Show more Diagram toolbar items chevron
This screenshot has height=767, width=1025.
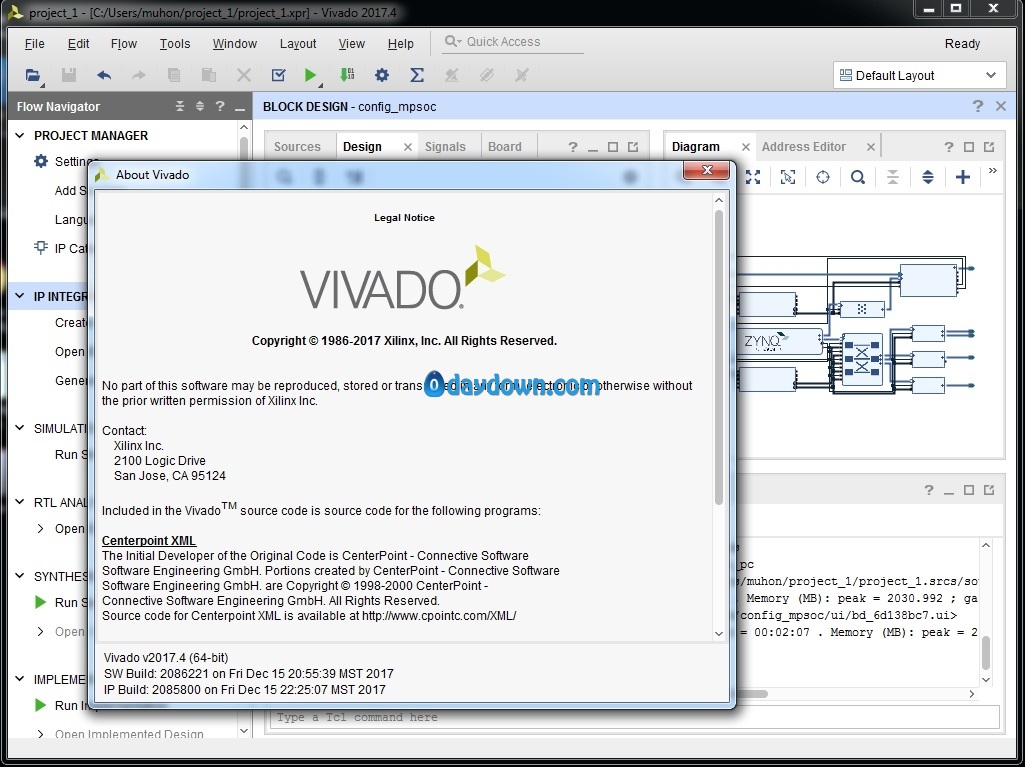[x=993, y=171]
